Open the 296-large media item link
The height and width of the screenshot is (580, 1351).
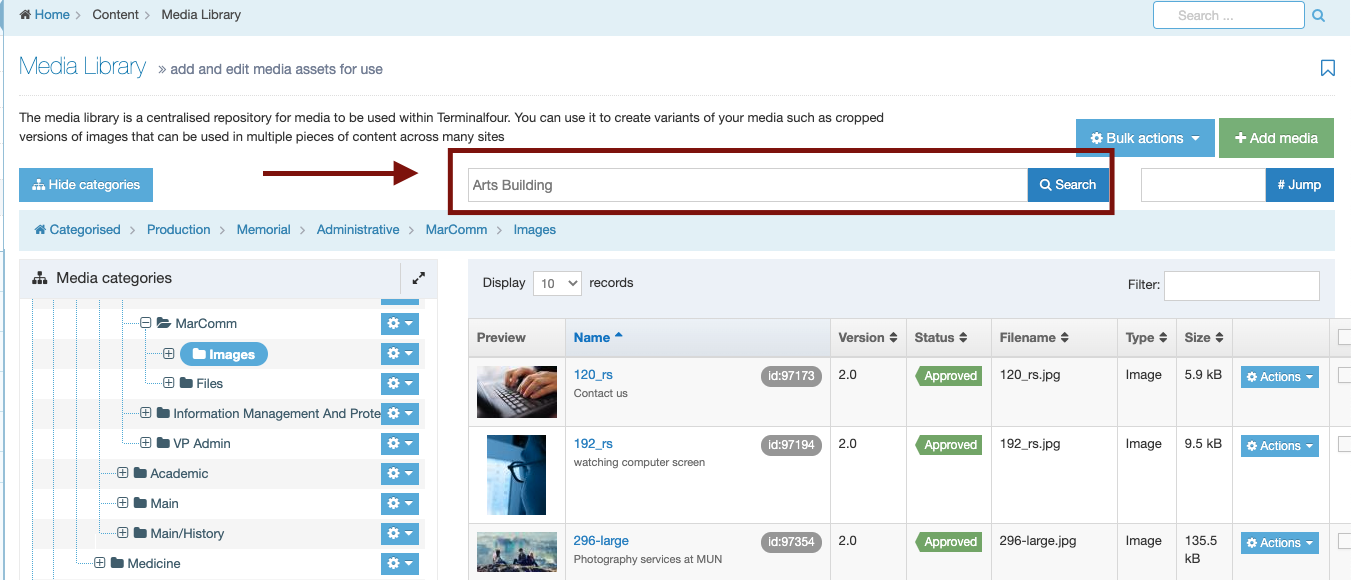point(601,541)
